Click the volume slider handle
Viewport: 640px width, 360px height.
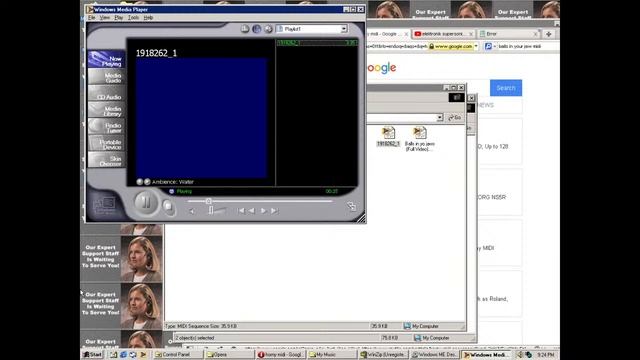coord(211,210)
